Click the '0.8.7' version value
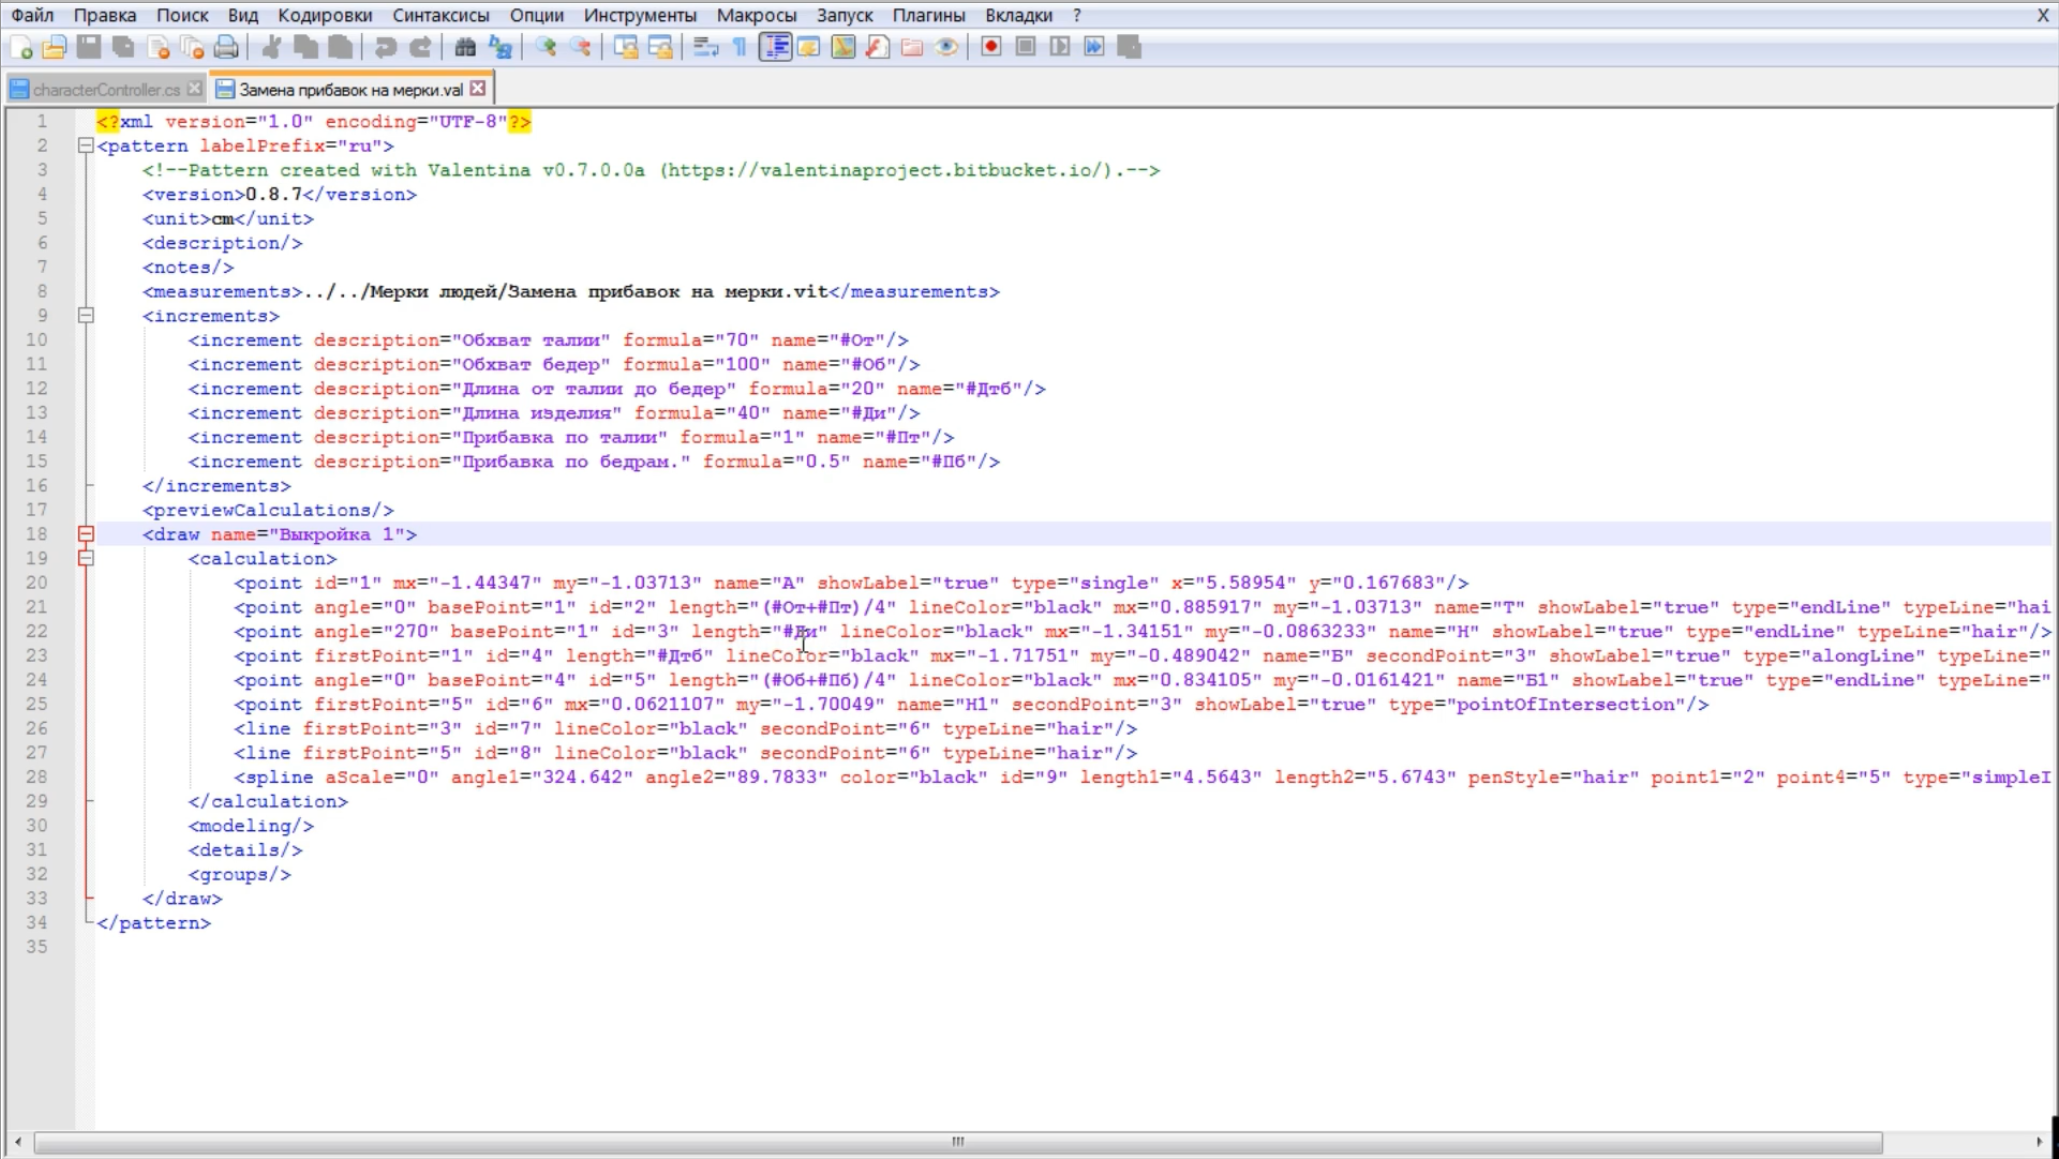This screenshot has width=2059, height=1159. 274,194
